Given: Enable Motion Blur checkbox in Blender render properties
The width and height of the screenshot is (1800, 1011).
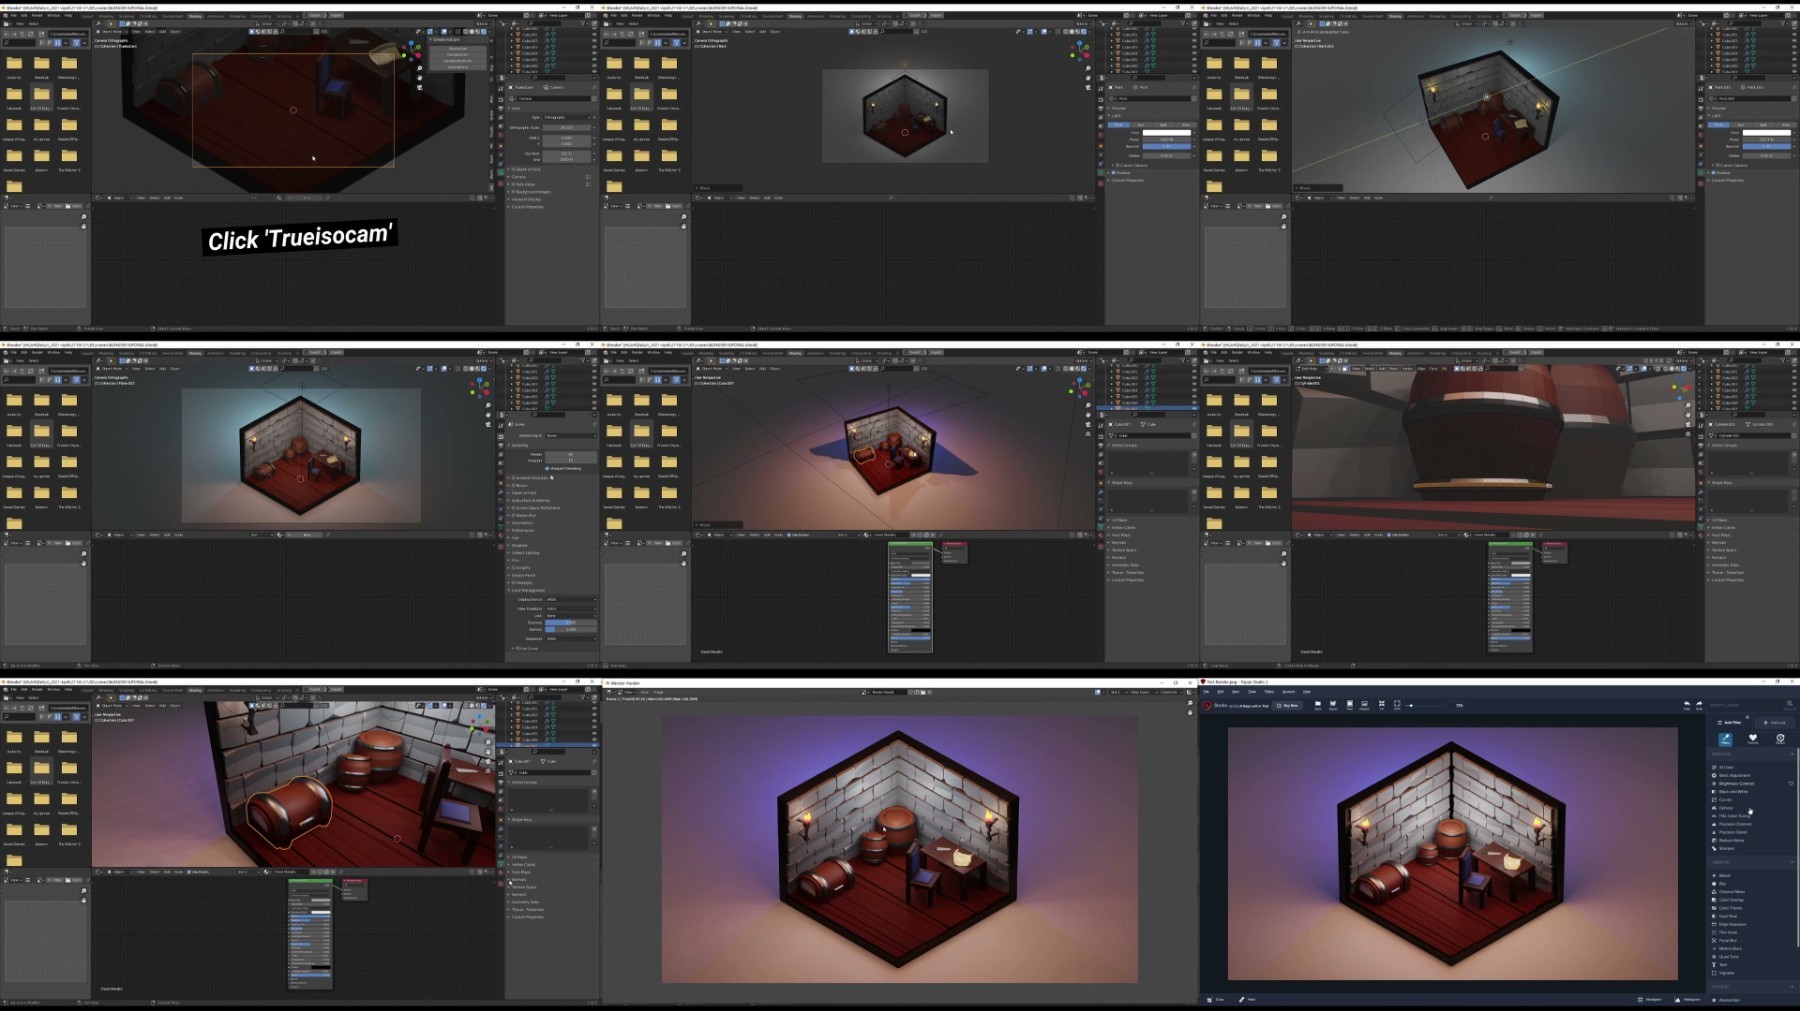Looking at the screenshot, I should (514, 515).
